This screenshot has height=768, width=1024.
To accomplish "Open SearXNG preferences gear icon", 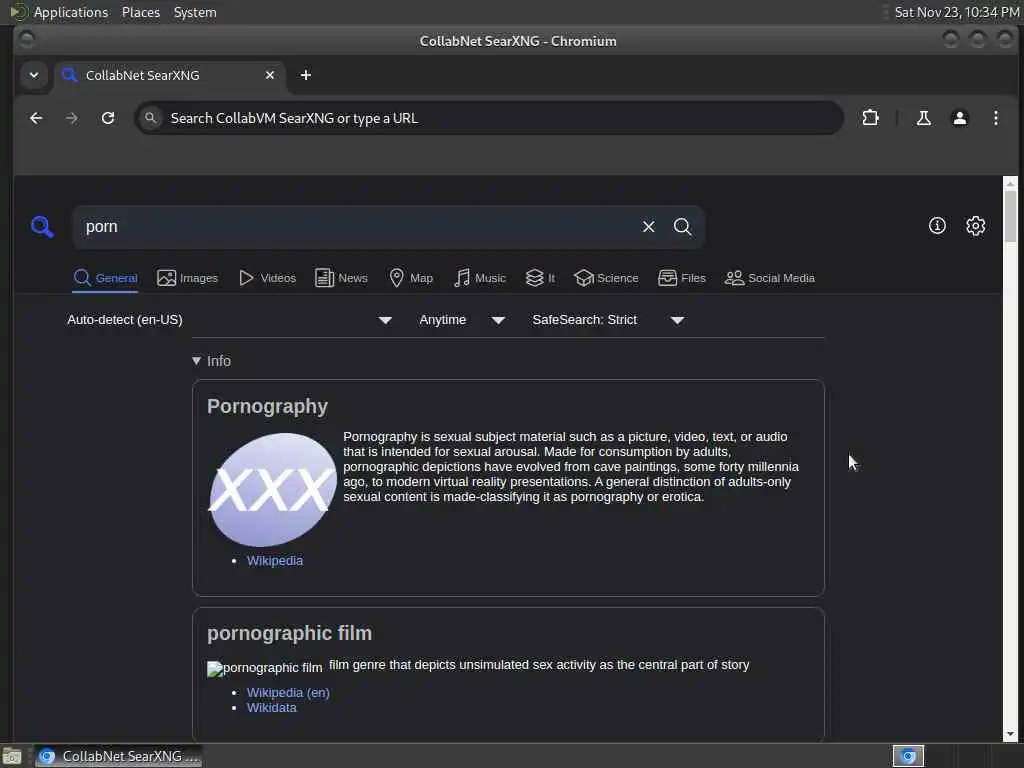I will tap(975, 226).
